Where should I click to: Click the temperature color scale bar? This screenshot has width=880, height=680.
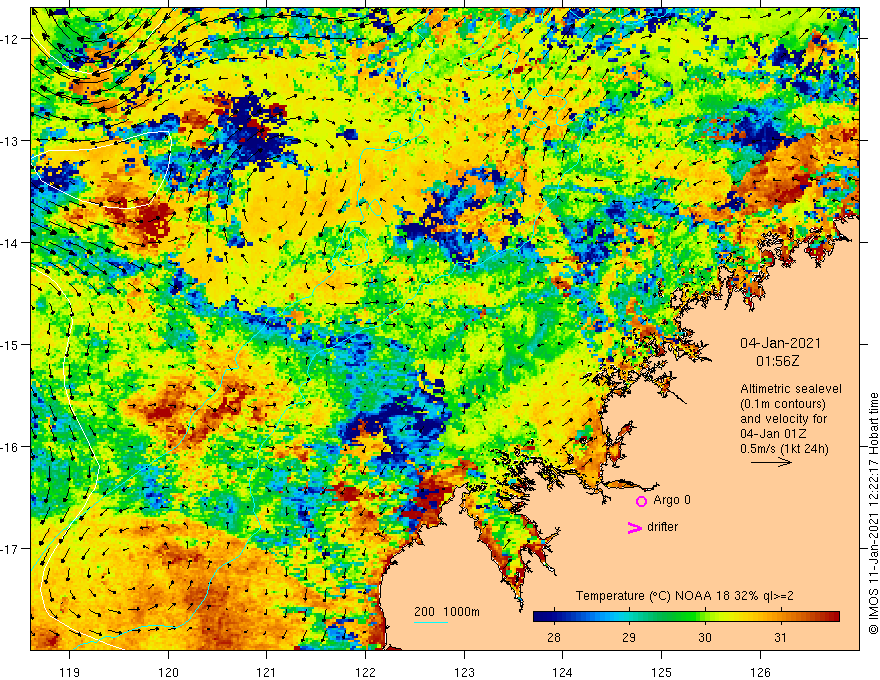click(686, 617)
